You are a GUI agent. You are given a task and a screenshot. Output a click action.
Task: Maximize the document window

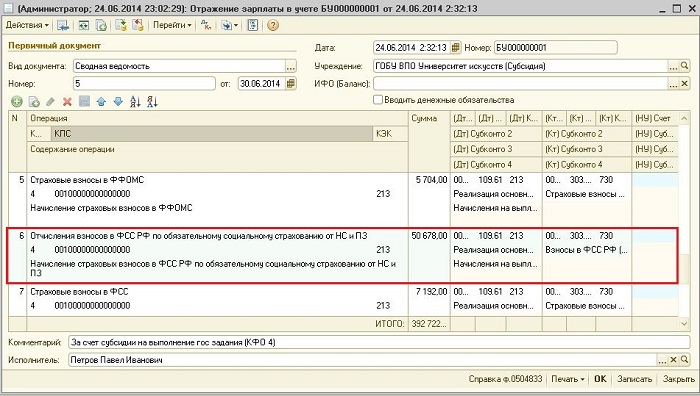[676, 8]
